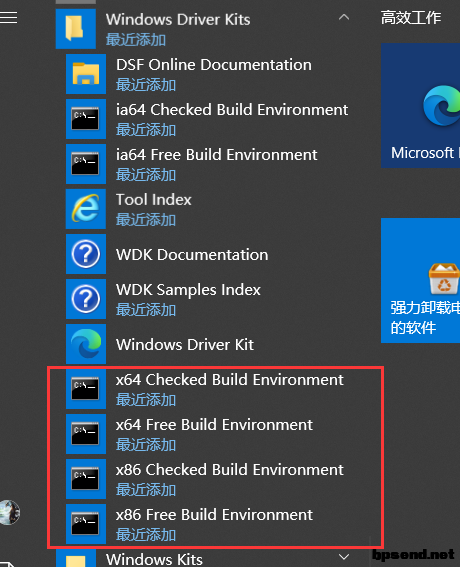
Task: Click the 高效工作 group header
Action: coord(411,17)
